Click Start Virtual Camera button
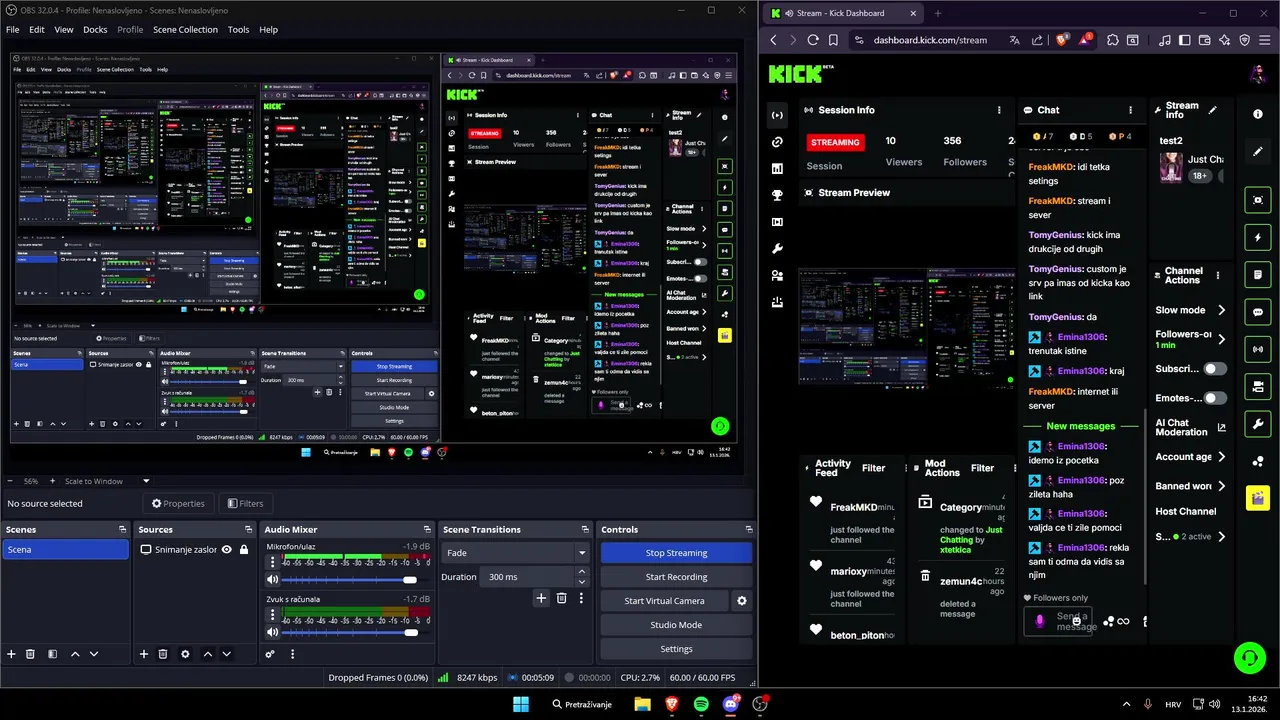Screen dimensions: 1280x720 coord(664,601)
